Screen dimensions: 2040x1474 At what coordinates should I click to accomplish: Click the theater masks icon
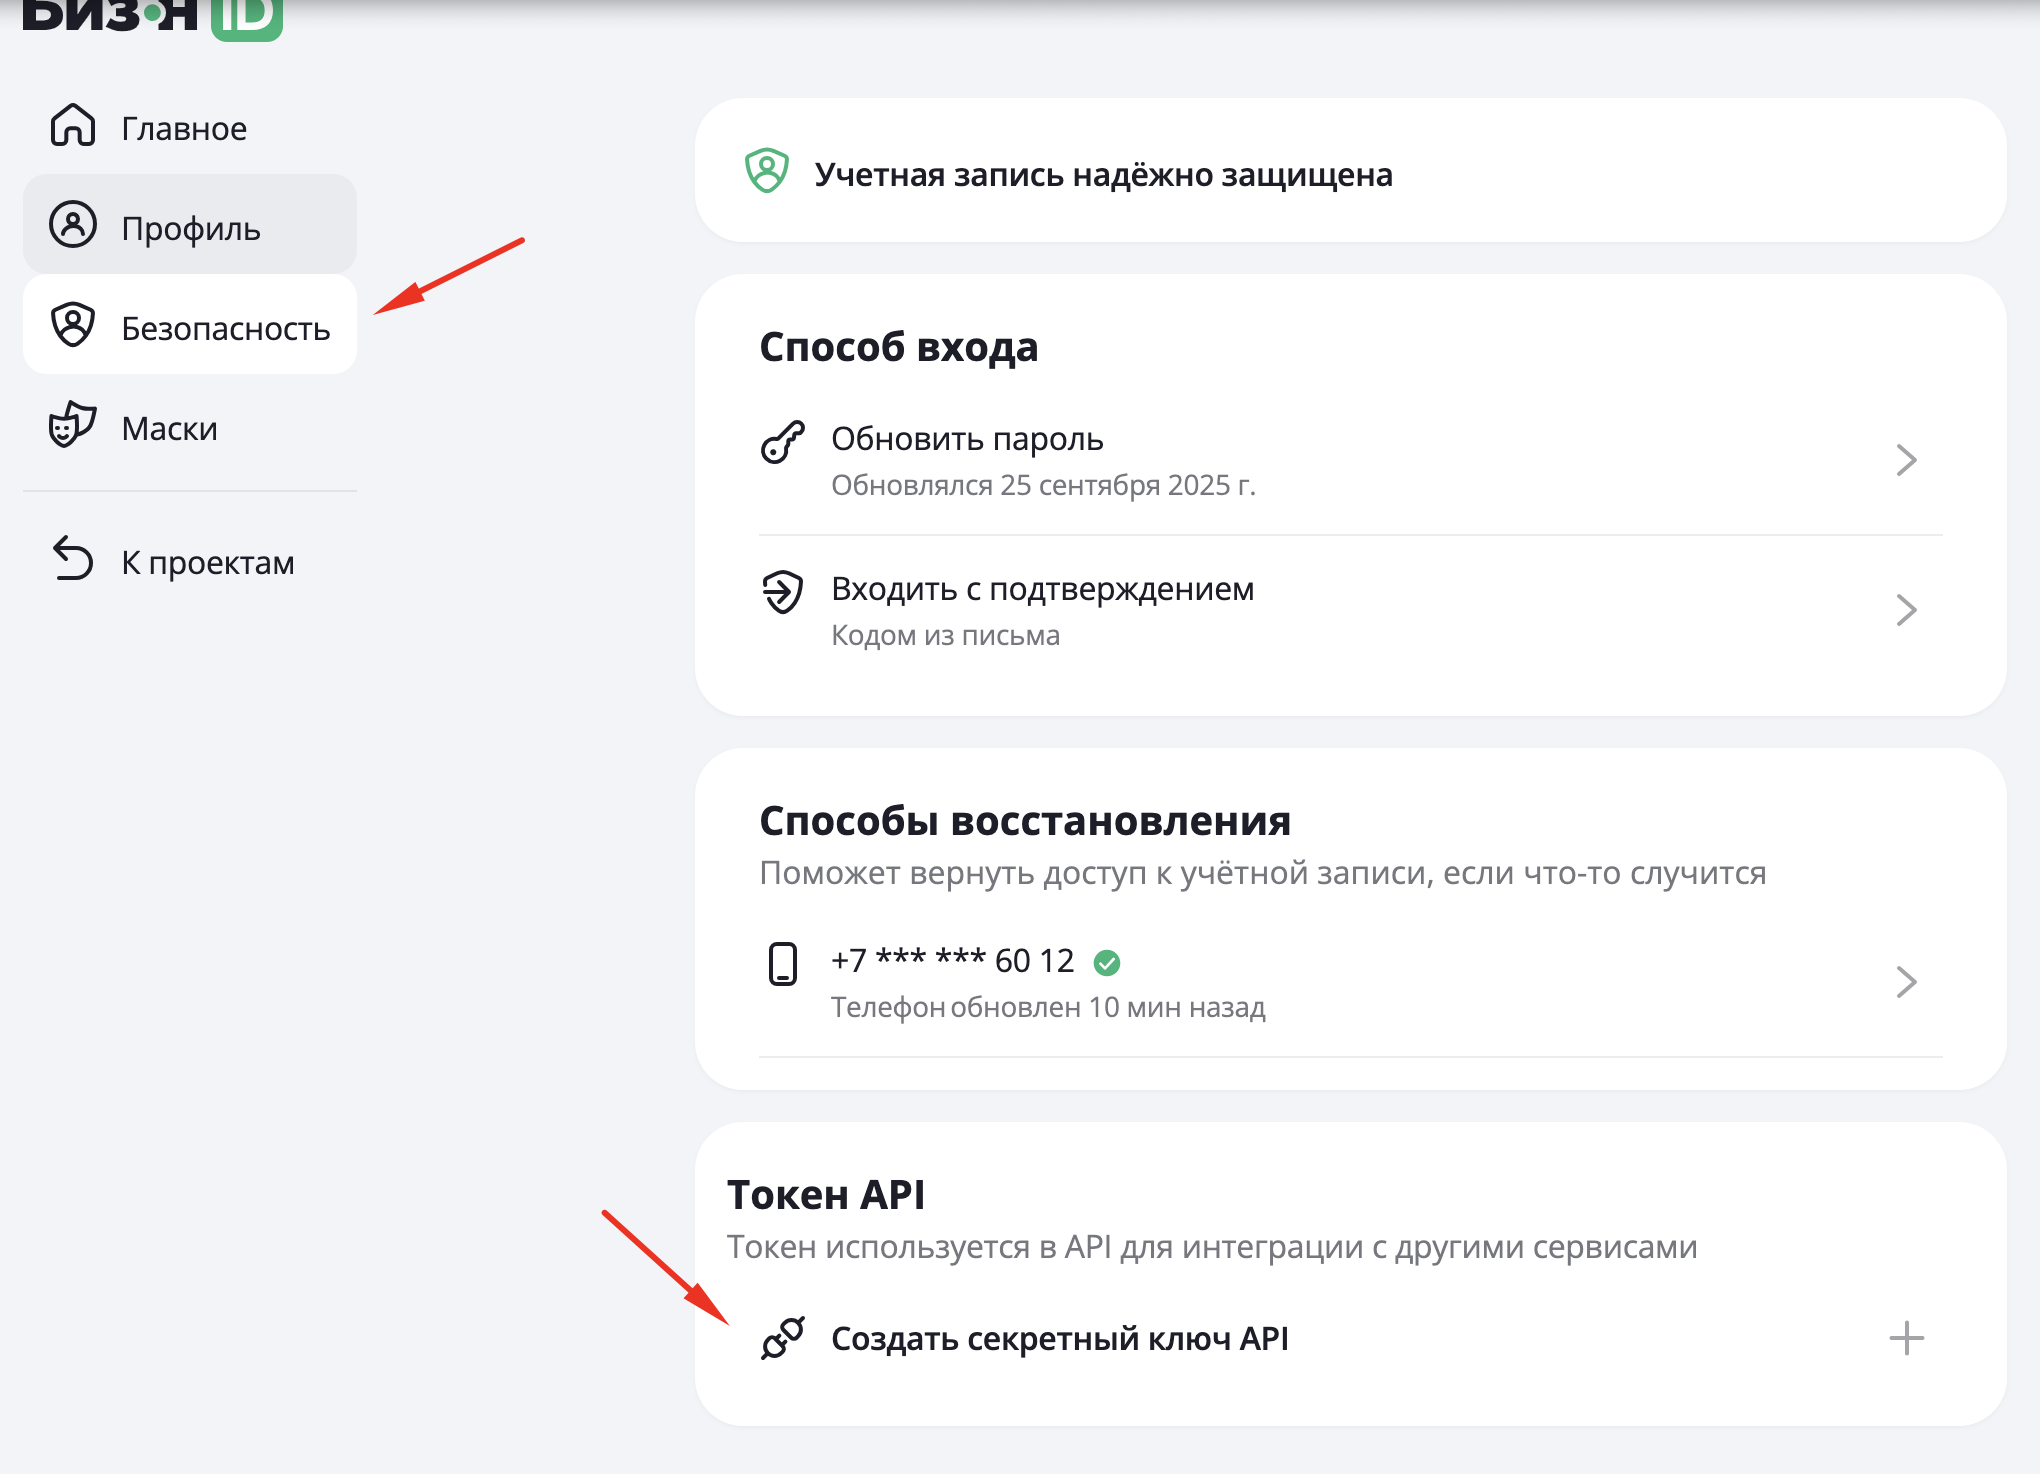72,425
